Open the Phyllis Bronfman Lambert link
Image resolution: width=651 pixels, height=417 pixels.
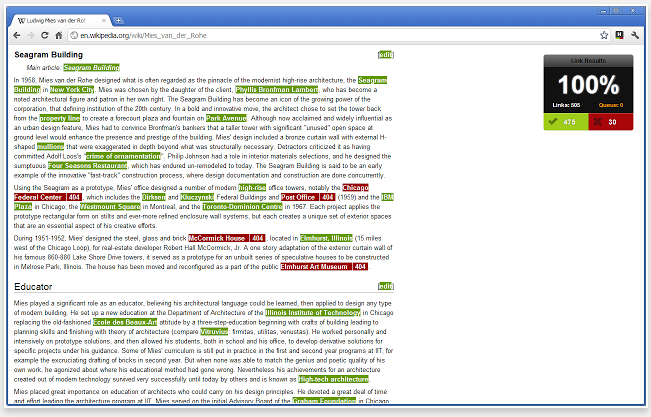[x=277, y=90]
